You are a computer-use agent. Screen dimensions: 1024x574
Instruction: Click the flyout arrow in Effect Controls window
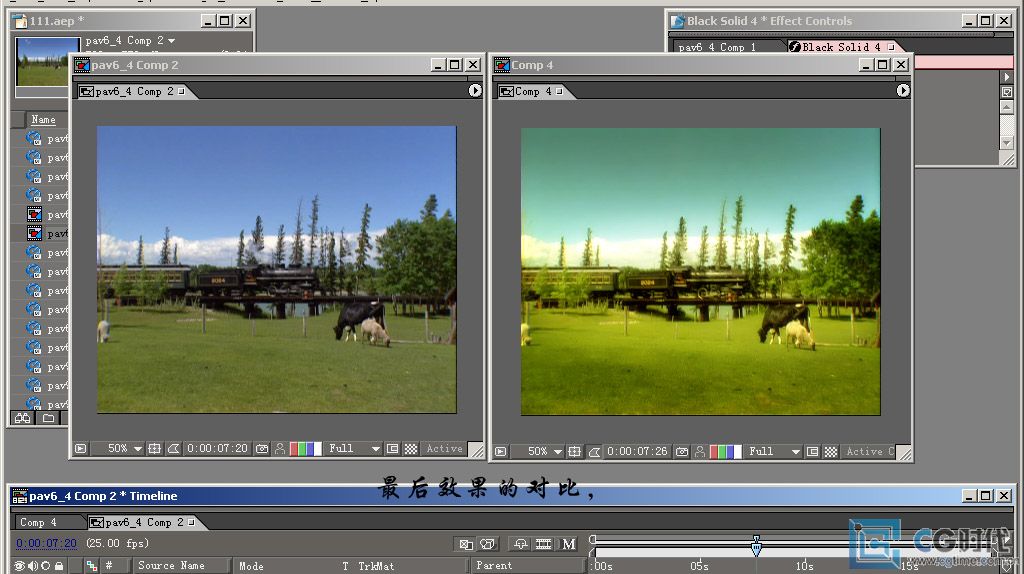pos(1006,77)
